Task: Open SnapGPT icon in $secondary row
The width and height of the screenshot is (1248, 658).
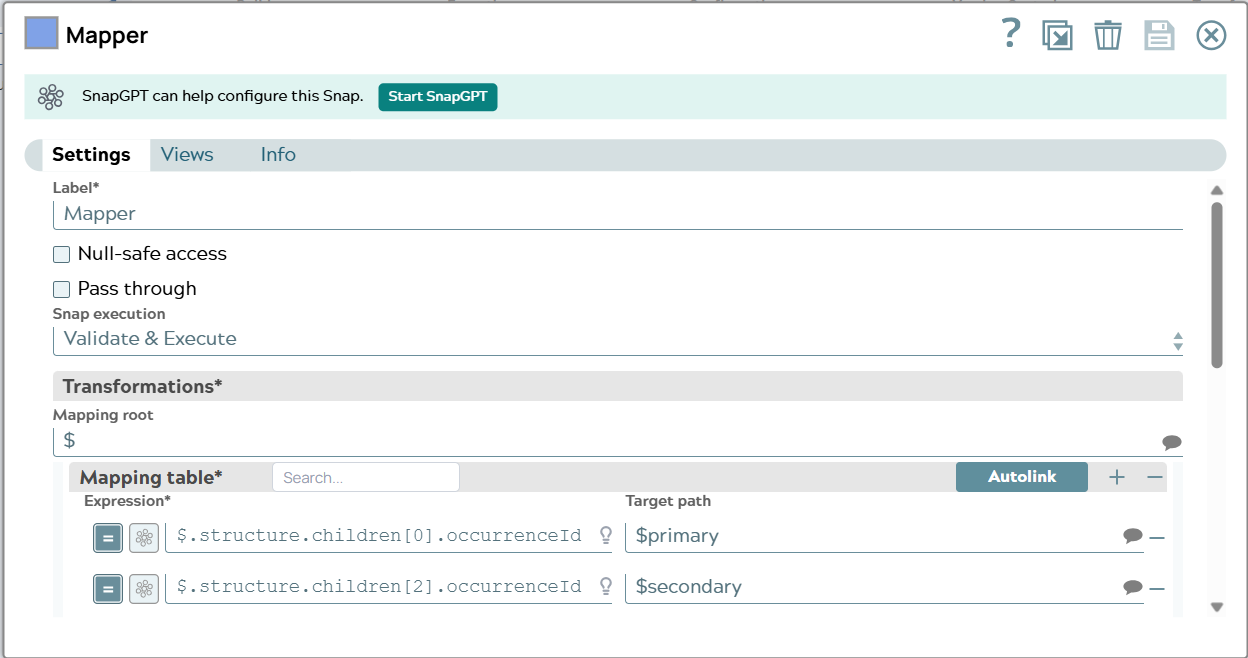Action: 144,588
